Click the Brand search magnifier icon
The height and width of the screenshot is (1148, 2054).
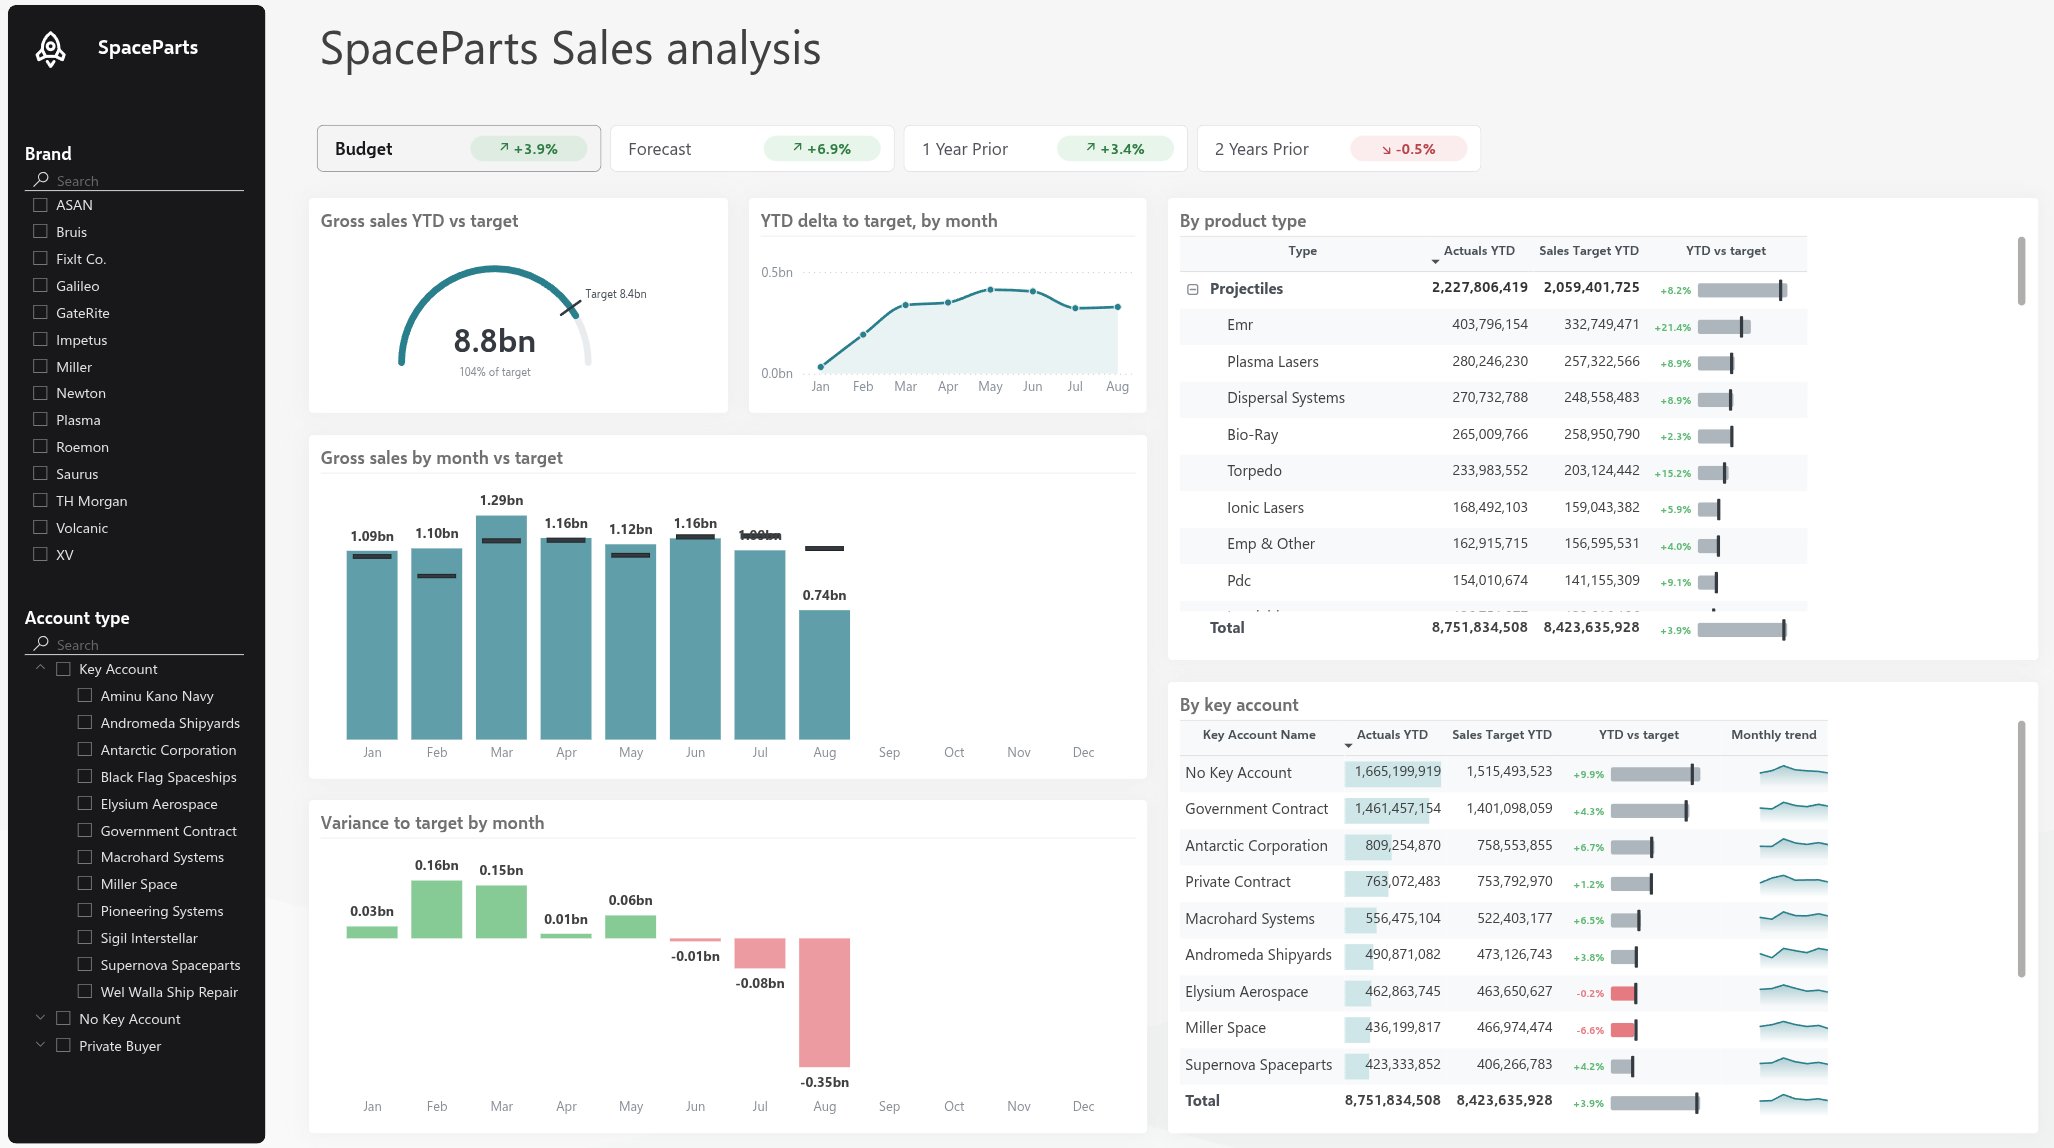coord(41,180)
